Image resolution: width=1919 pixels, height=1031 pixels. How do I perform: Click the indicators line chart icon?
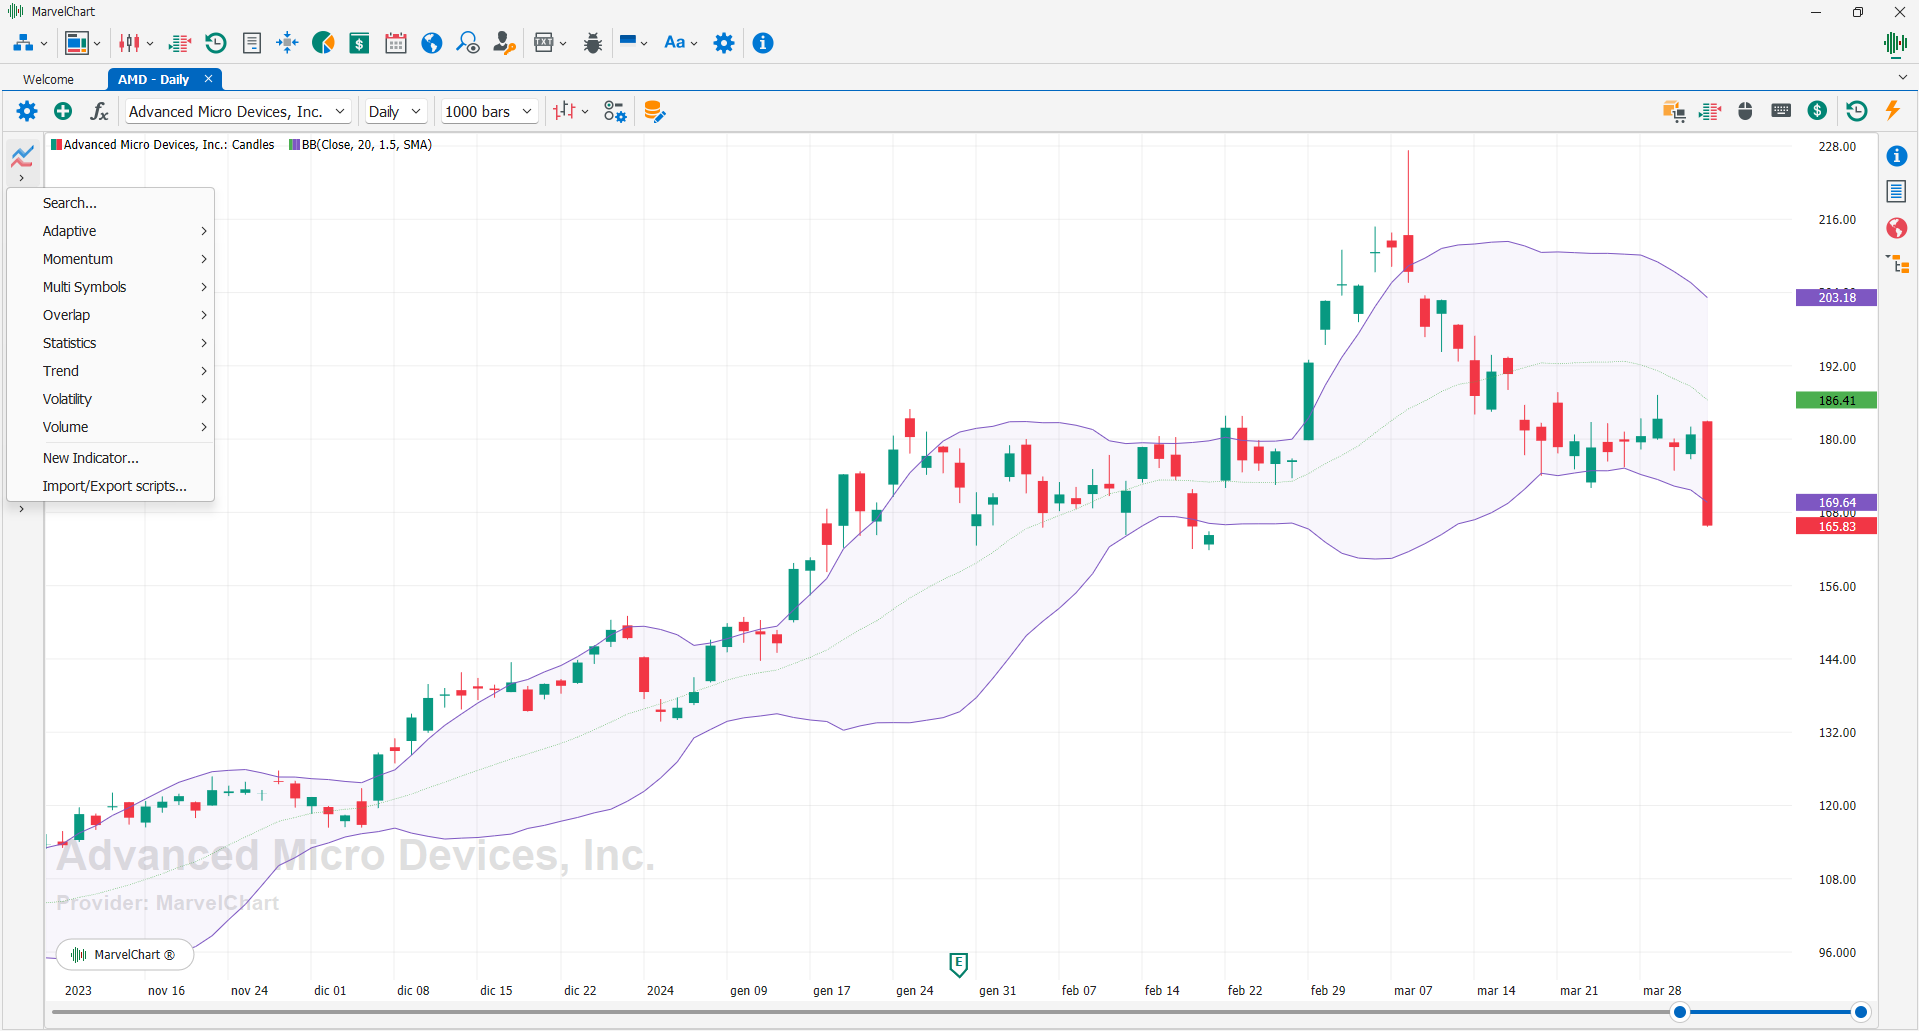point(22,156)
